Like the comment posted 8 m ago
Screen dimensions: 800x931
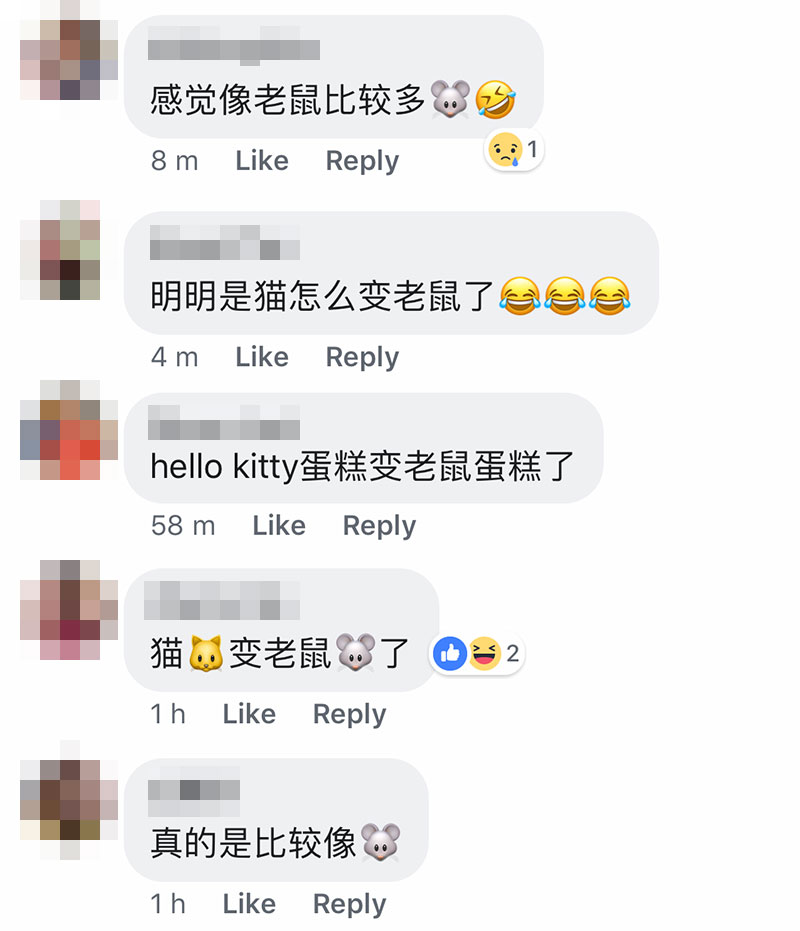(262, 161)
